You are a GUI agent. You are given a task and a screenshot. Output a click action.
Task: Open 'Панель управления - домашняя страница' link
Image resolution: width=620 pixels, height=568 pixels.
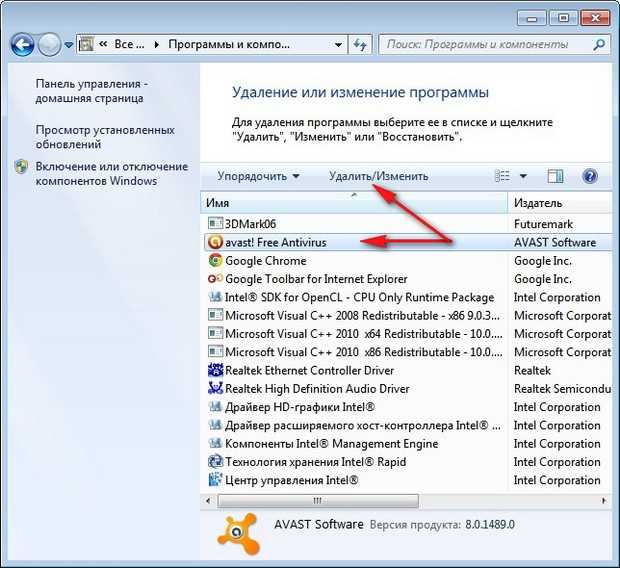pos(91,91)
